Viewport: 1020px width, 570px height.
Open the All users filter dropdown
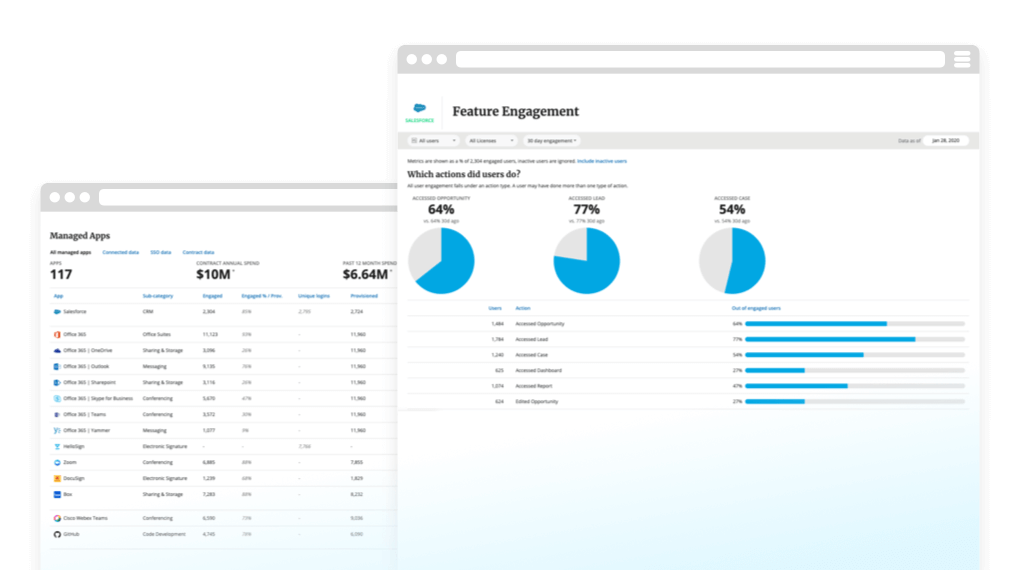coord(433,141)
